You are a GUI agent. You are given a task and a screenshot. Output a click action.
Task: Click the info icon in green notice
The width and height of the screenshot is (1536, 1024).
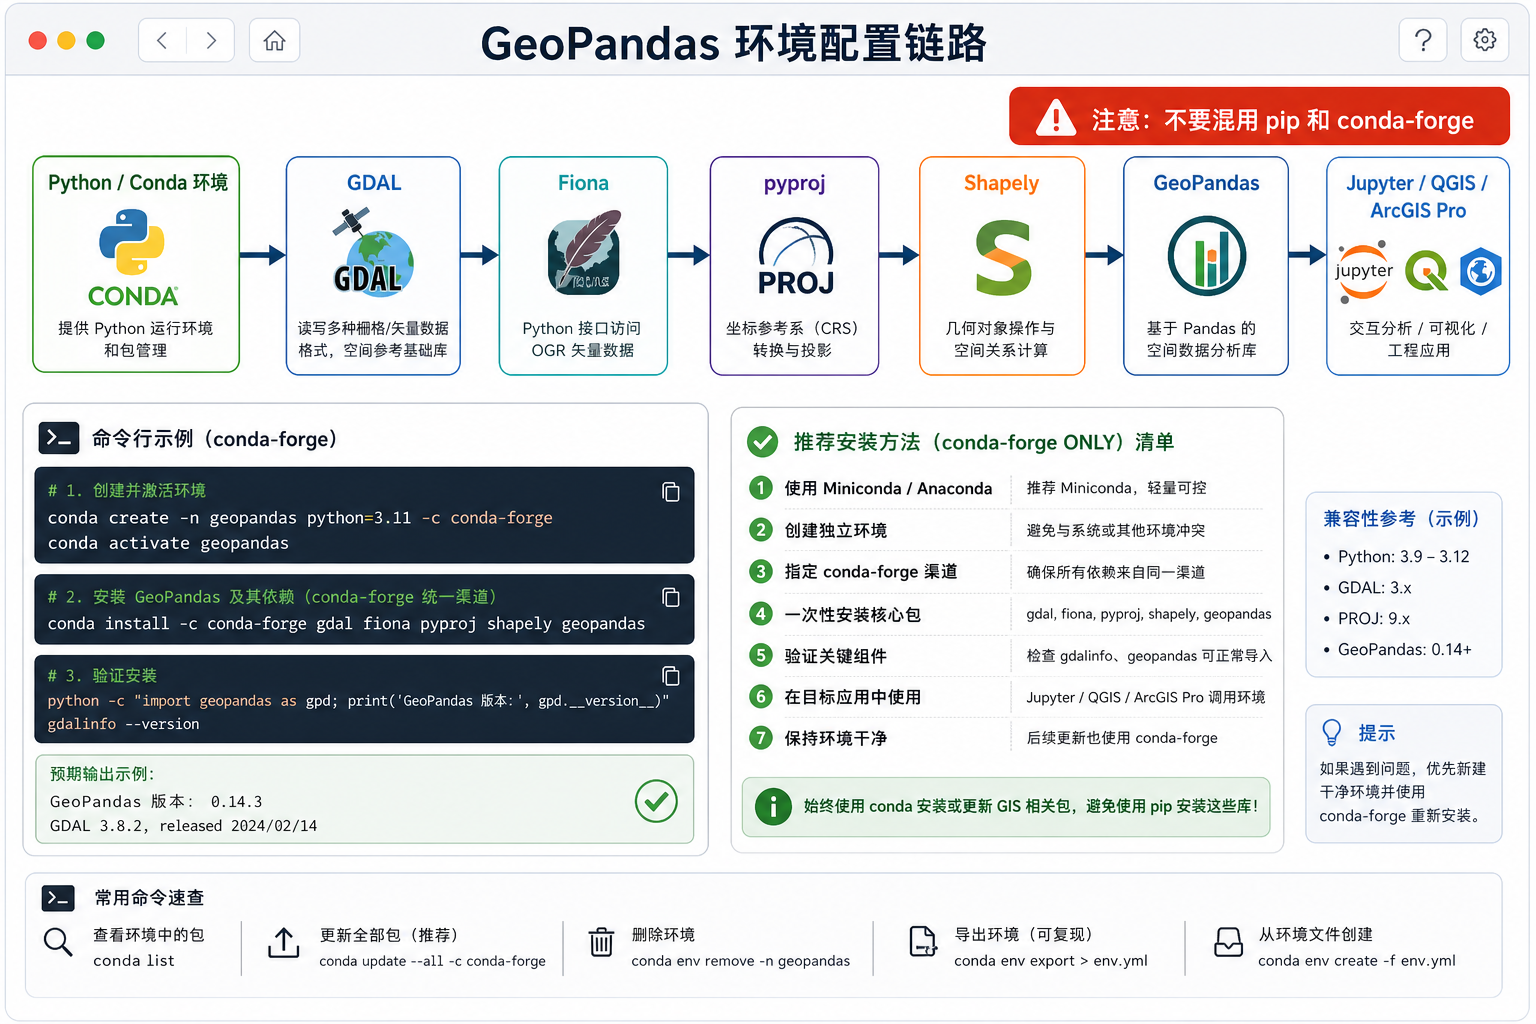(773, 806)
